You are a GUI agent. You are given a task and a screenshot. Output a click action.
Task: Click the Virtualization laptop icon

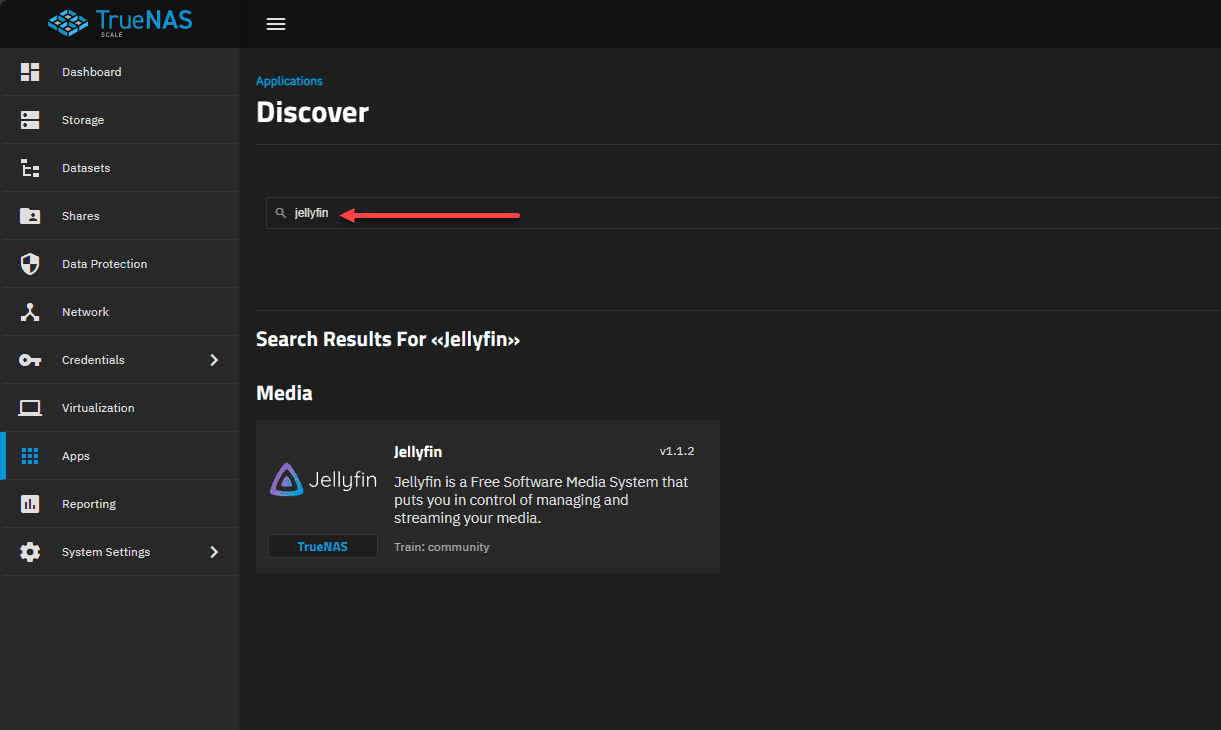coord(30,408)
